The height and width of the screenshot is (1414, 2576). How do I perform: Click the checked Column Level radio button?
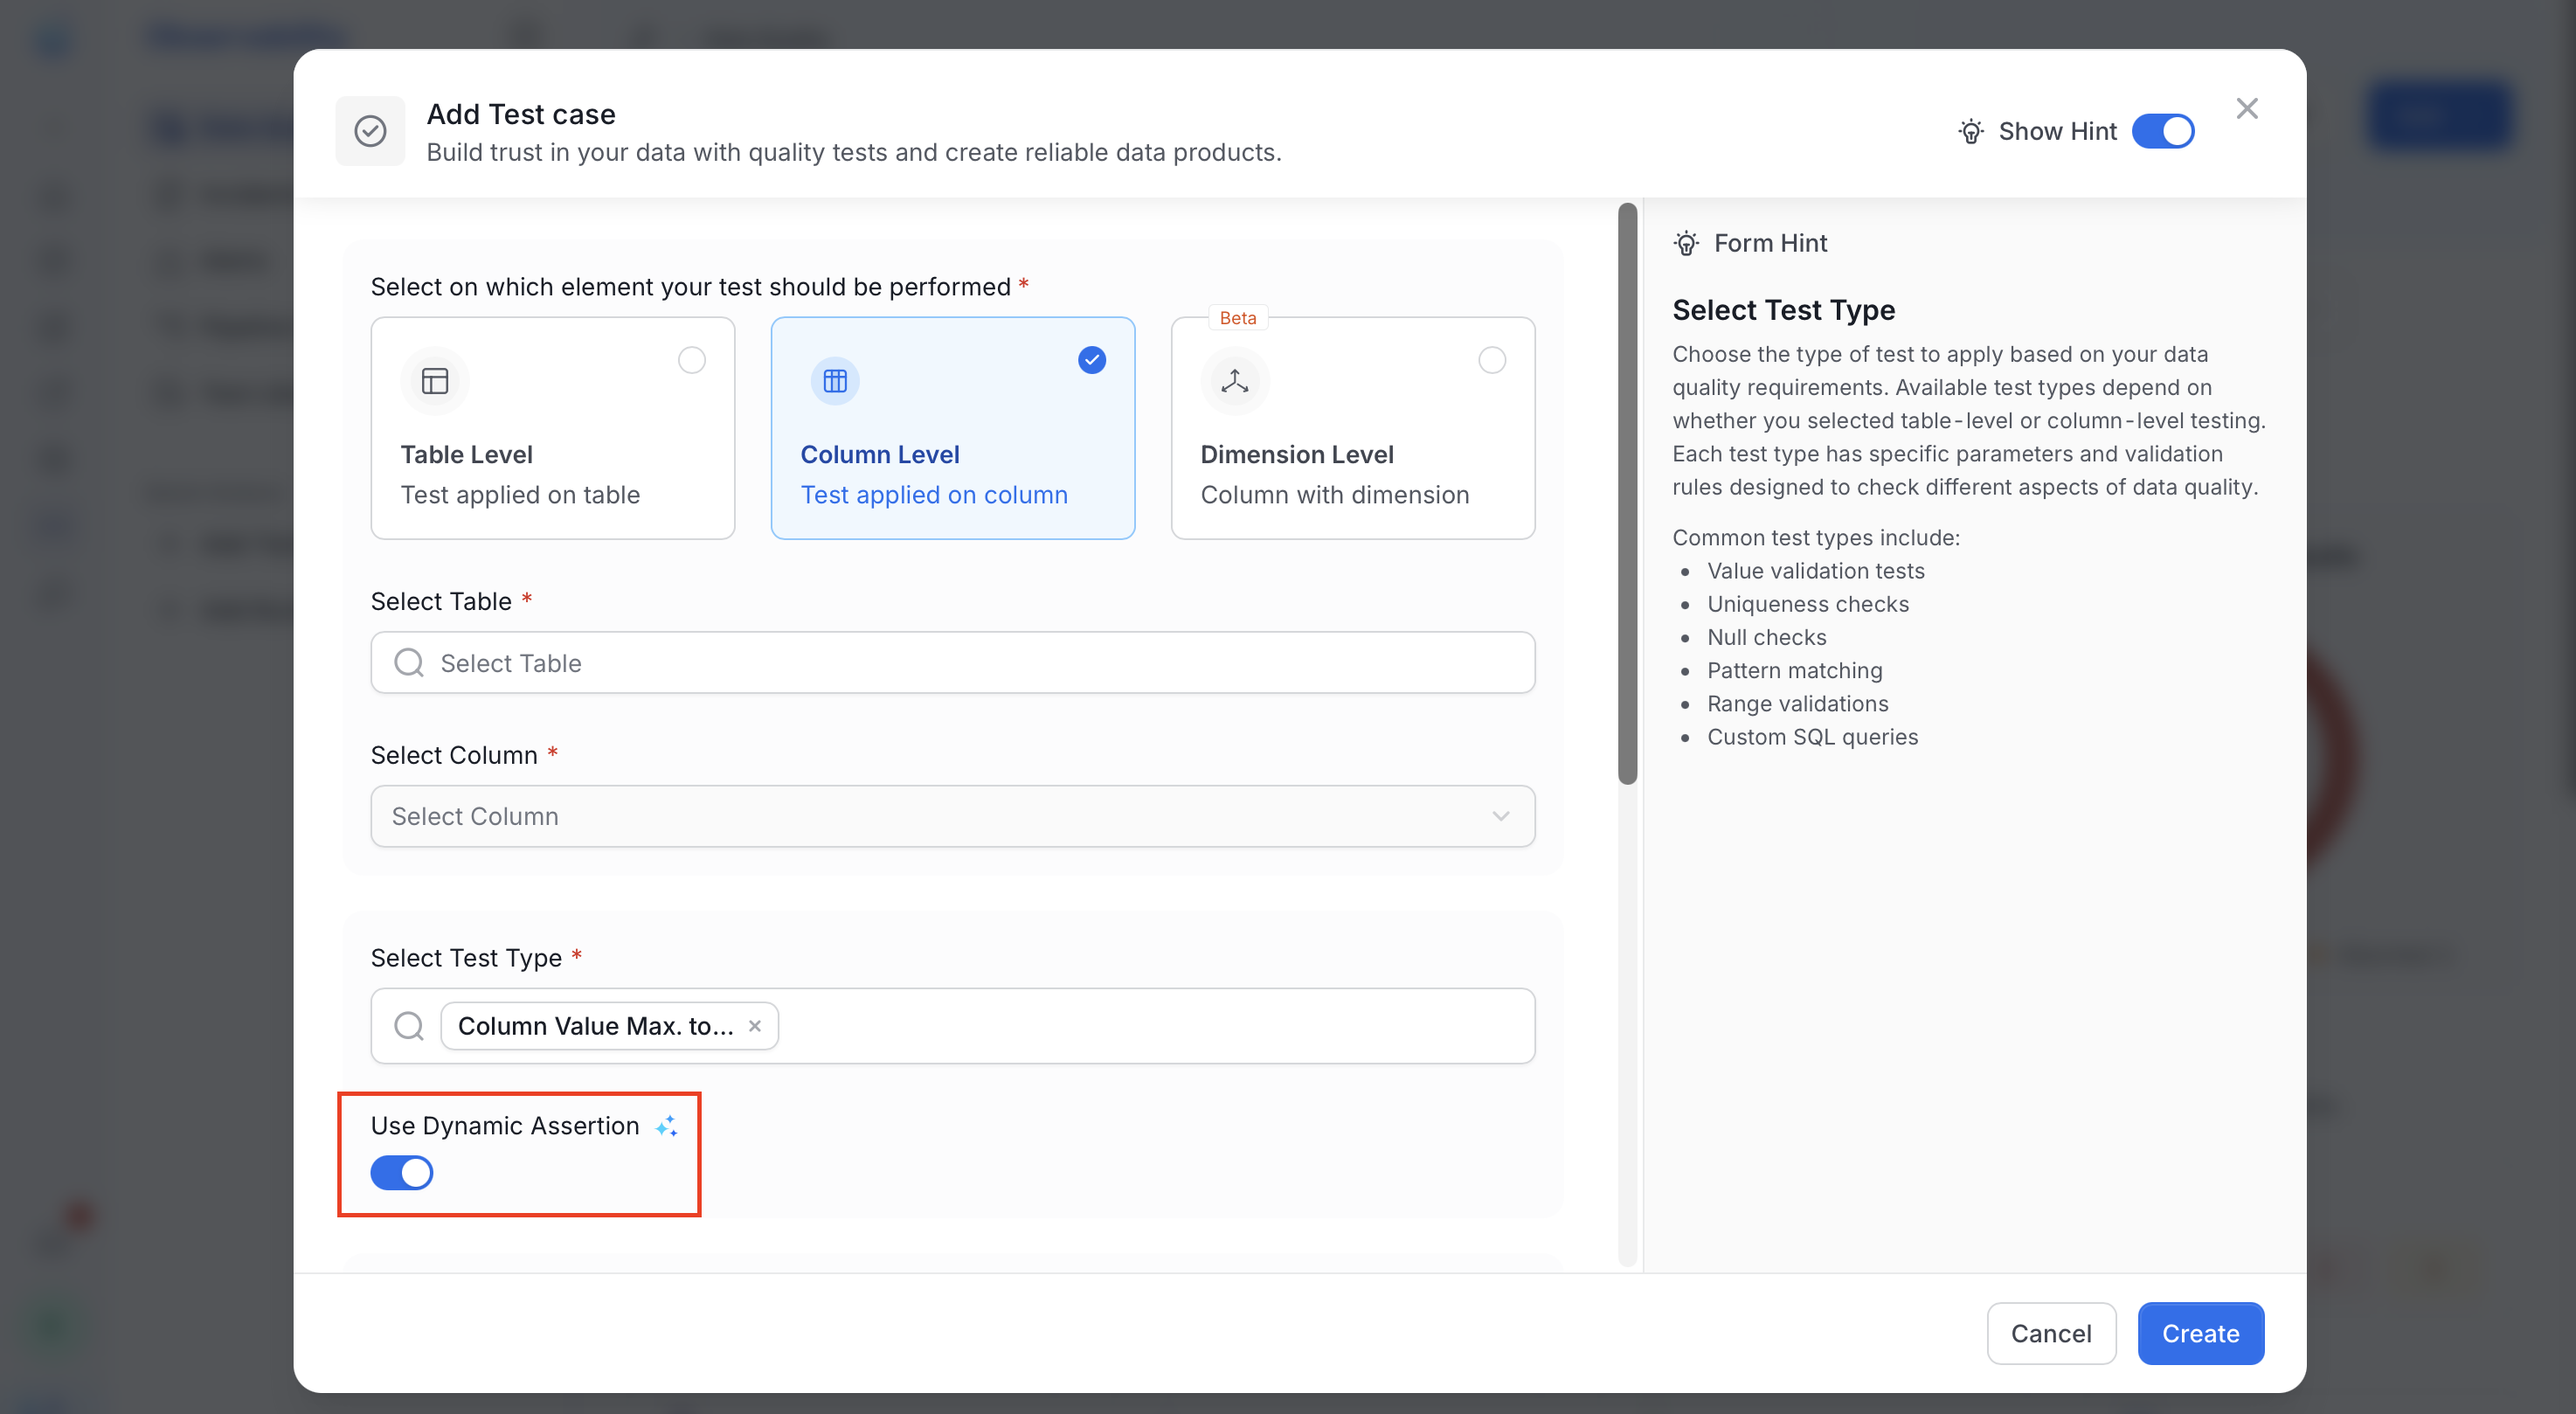pos(1091,360)
